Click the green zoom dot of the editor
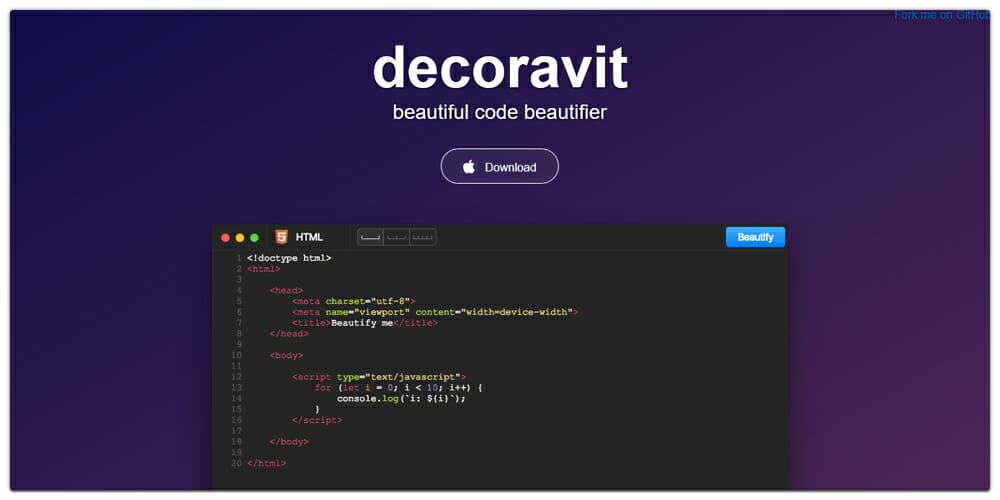The height and width of the screenshot is (500, 1000). pos(254,238)
